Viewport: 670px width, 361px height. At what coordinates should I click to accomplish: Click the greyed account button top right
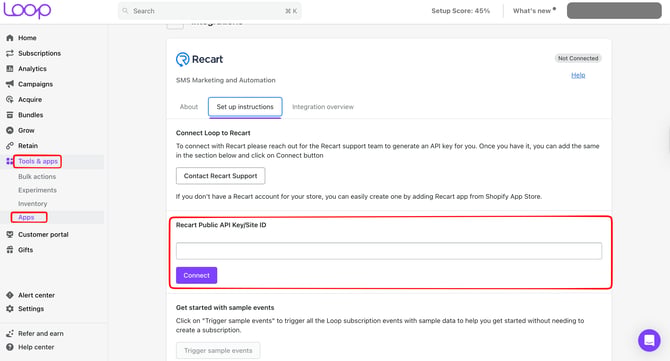point(614,11)
